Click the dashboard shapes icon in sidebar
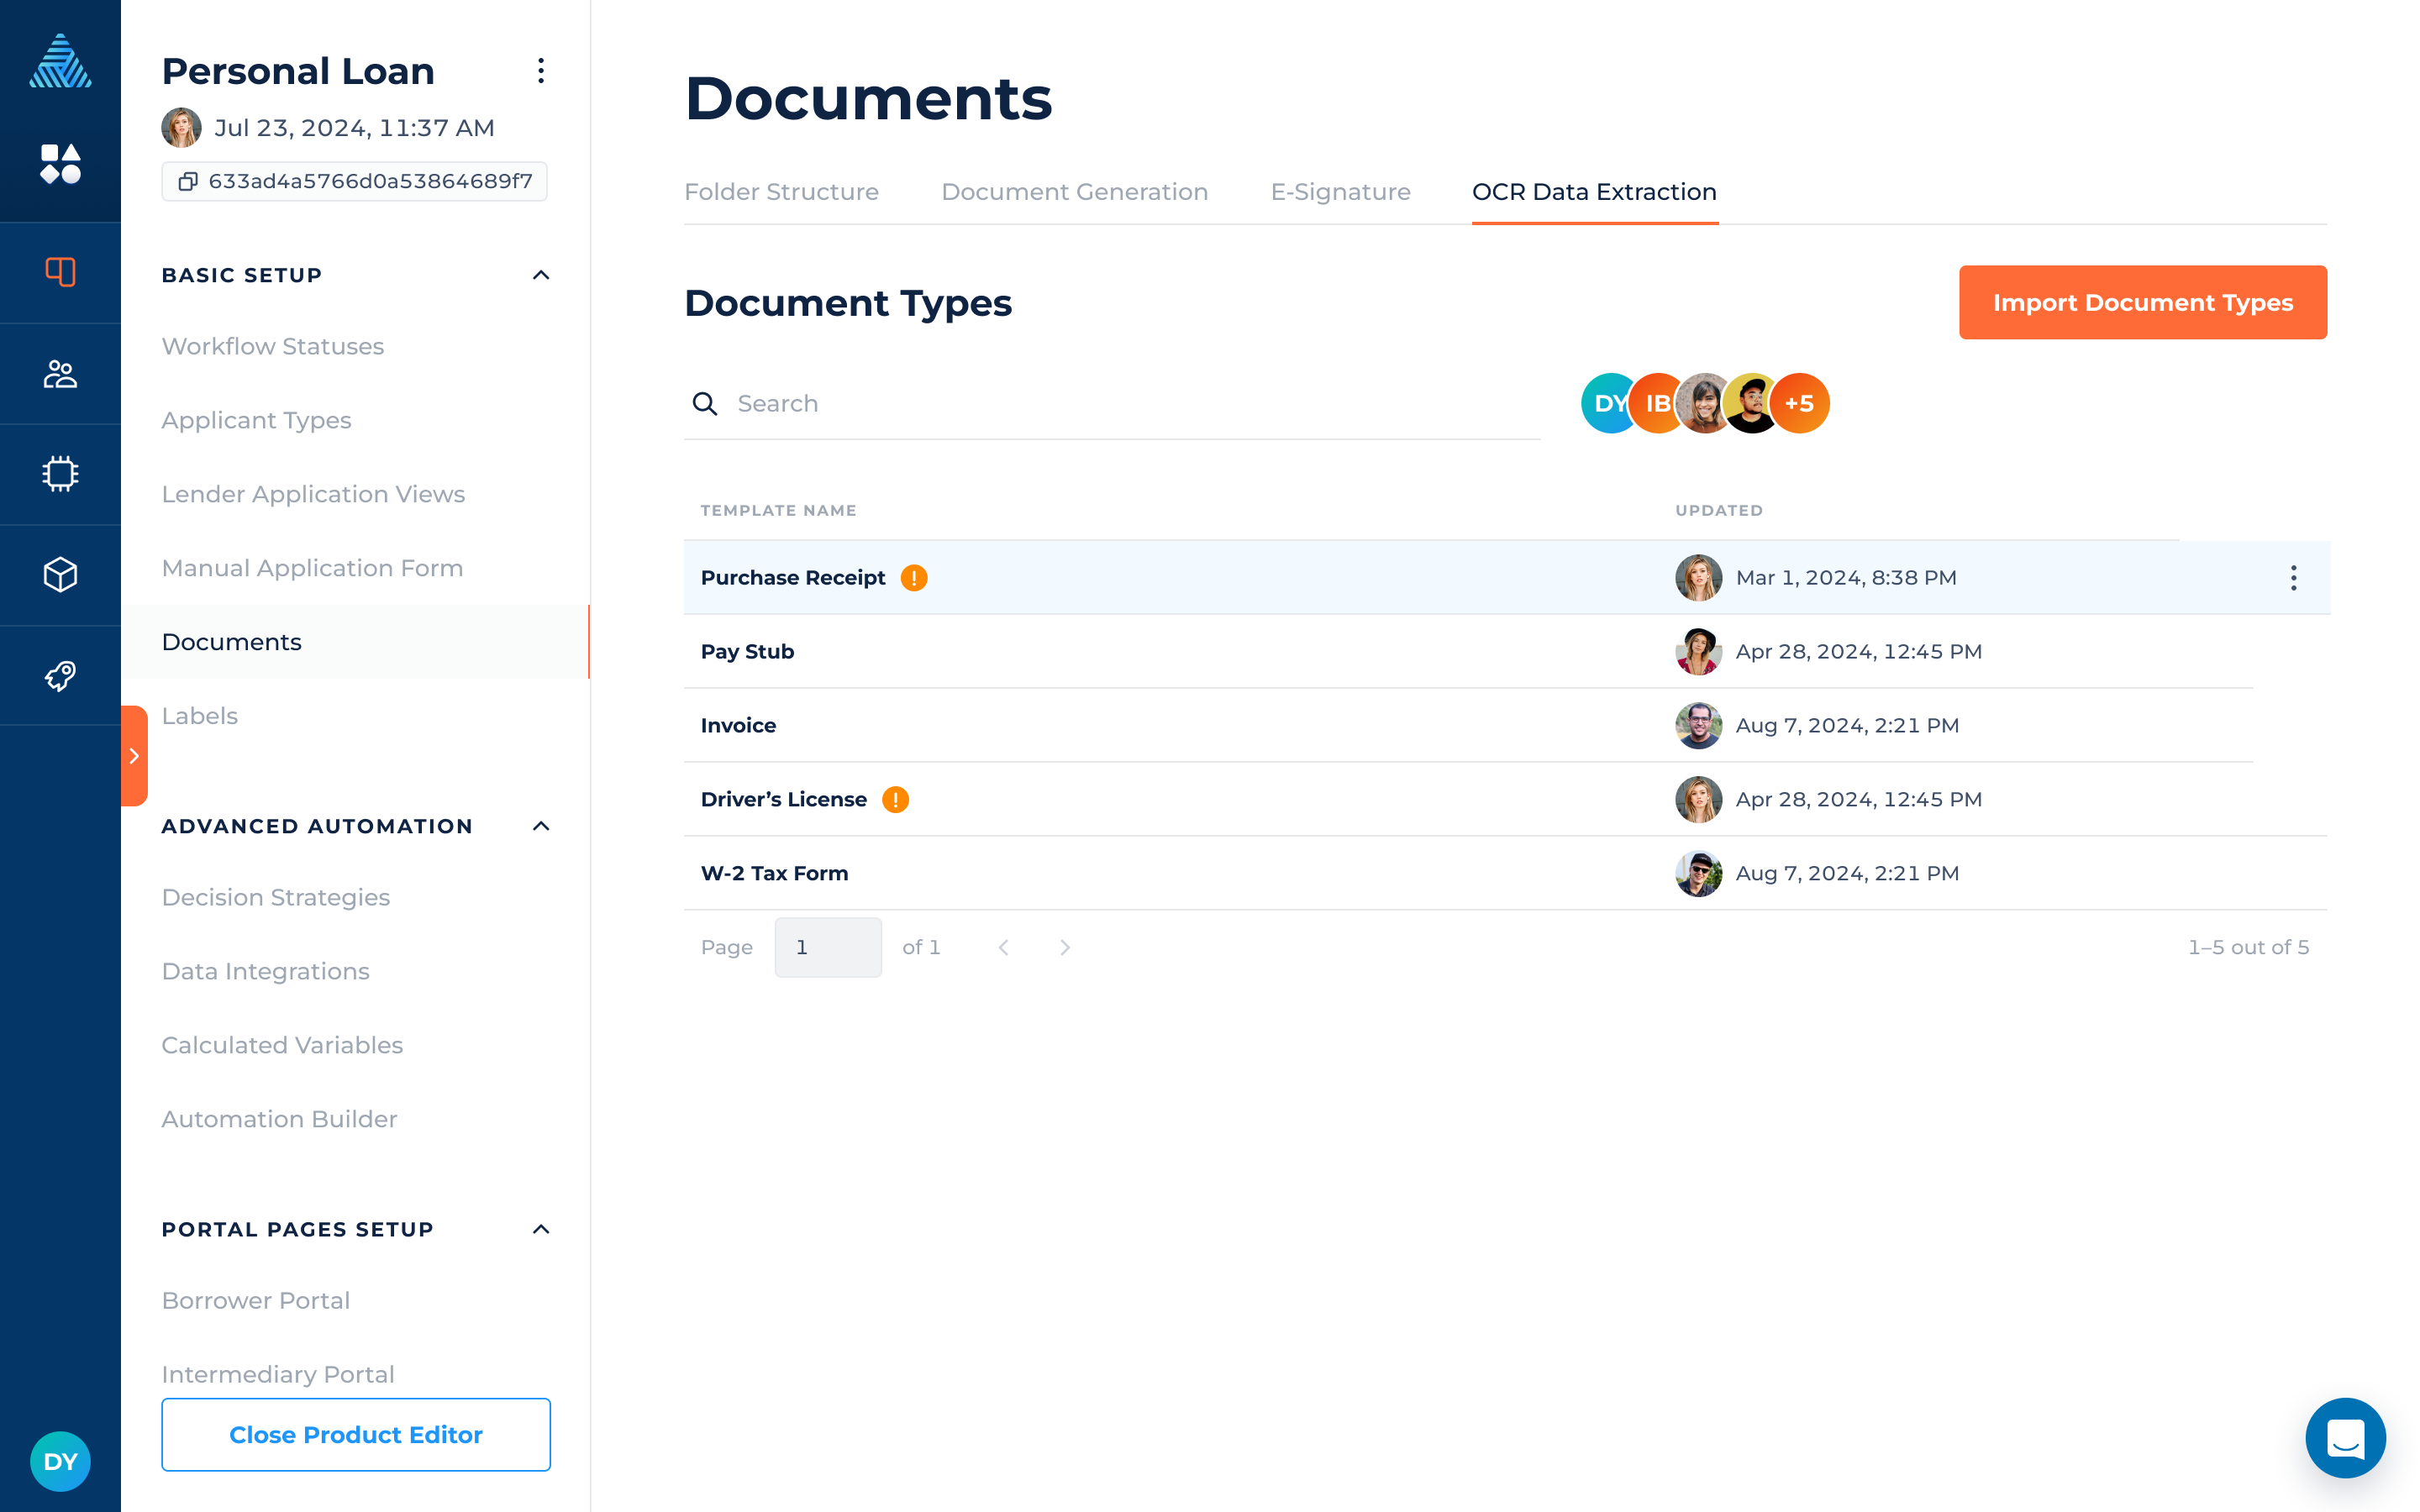Viewport: 2420px width, 1512px height. (60, 163)
